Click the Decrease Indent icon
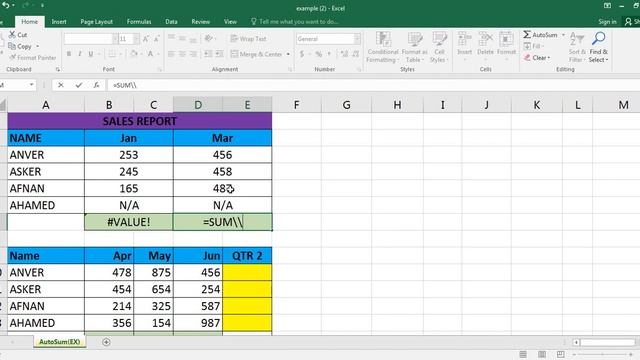The height and width of the screenshot is (360, 640). (x=208, y=54)
